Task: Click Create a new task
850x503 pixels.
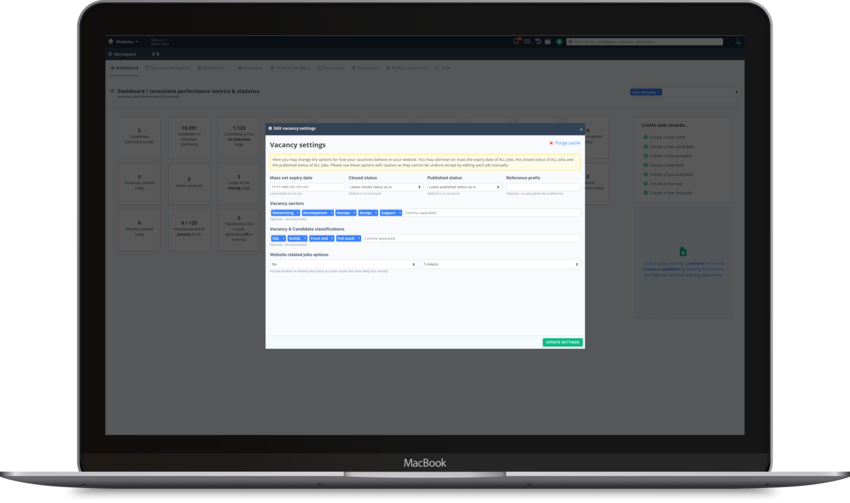Action: [666, 184]
